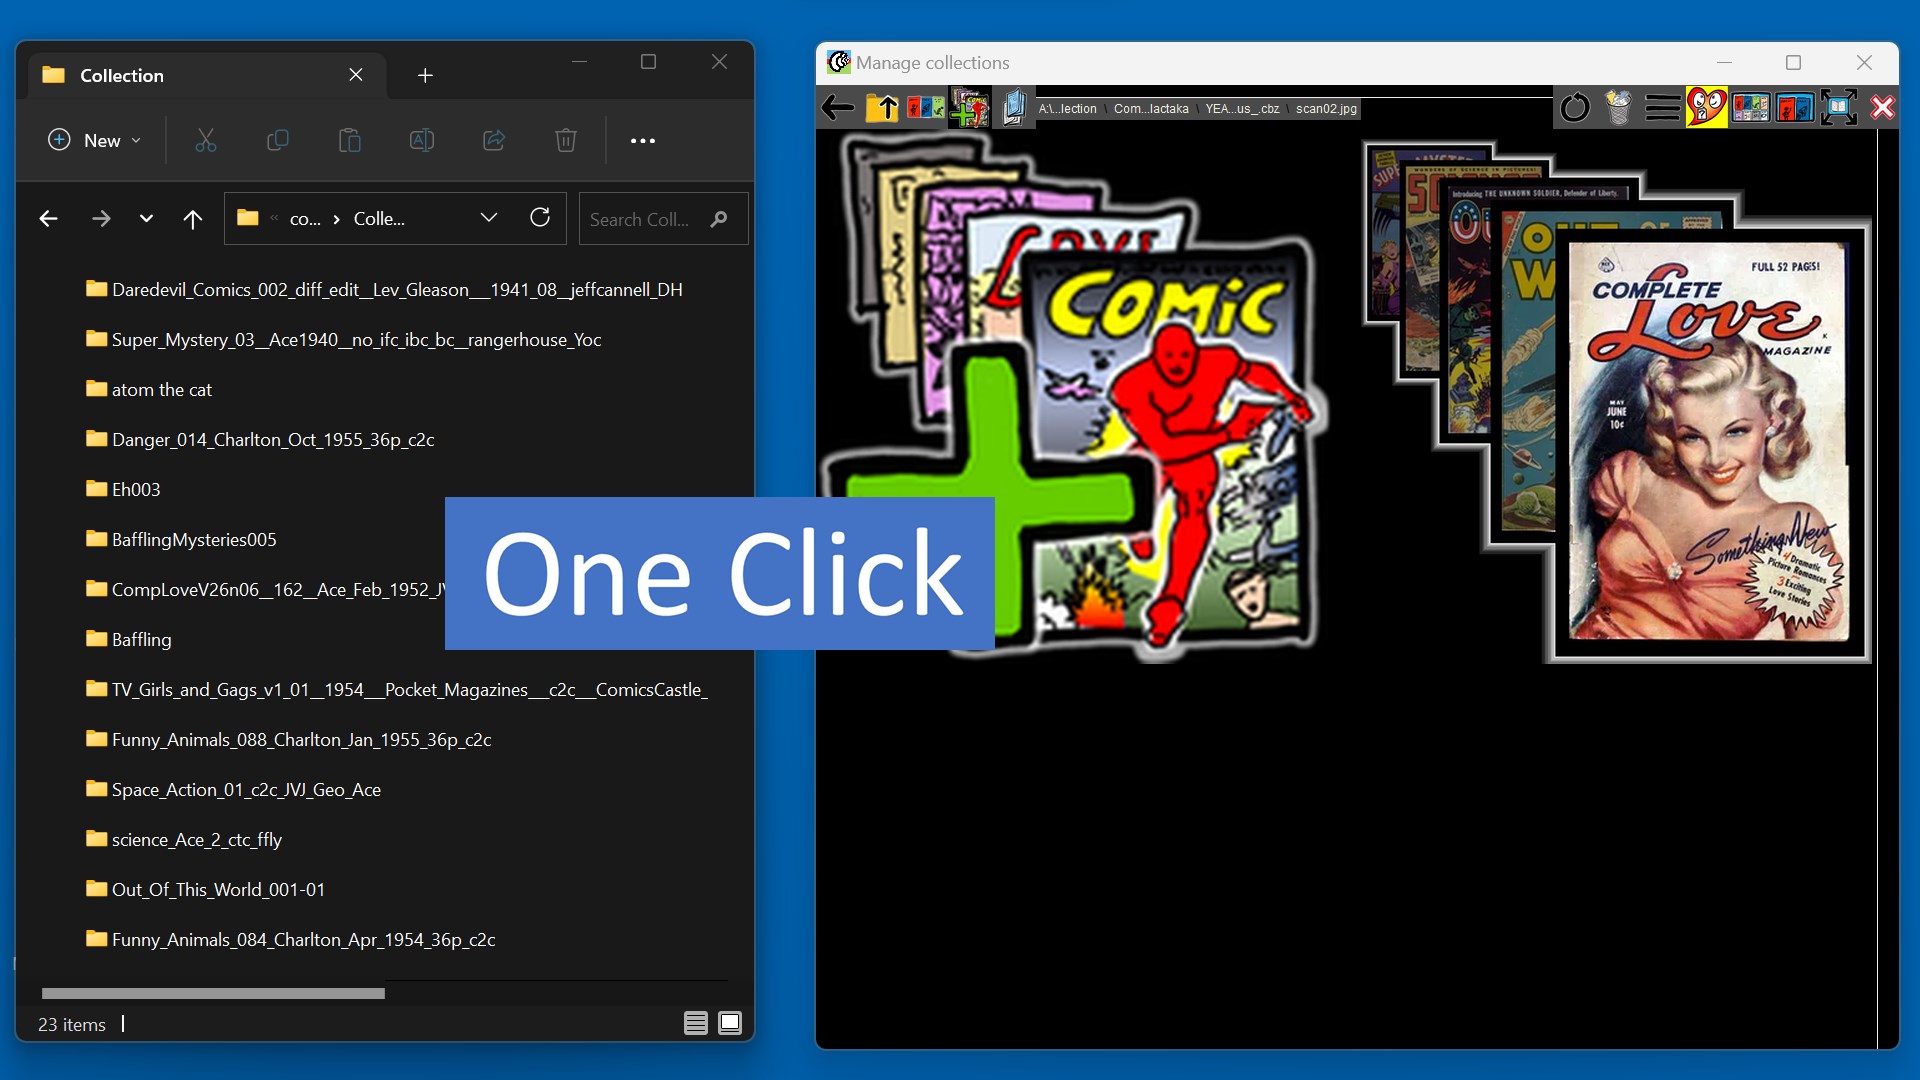Image resolution: width=1920 pixels, height=1080 pixels.
Task: Click the YEA...us_.cbz breadcrumb segment
Action: click(x=1242, y=109)
